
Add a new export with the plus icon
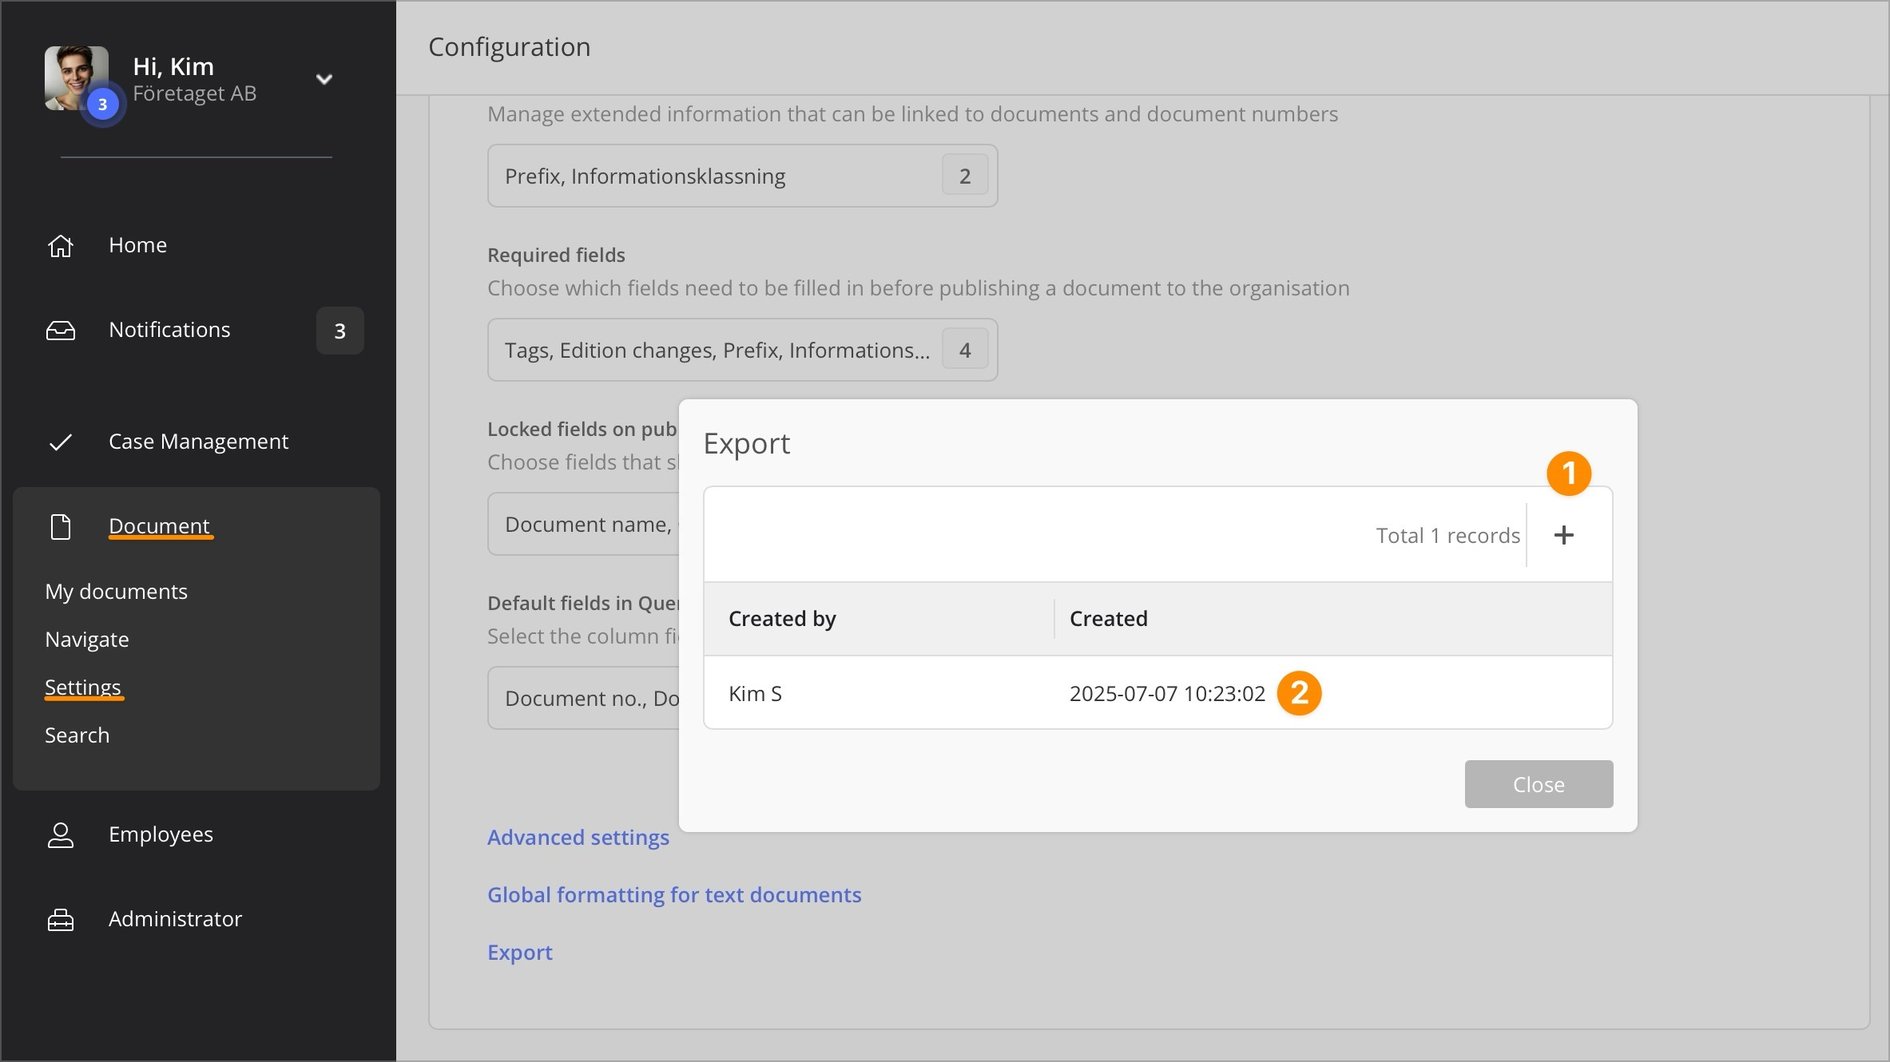[x=1564, y=535]
